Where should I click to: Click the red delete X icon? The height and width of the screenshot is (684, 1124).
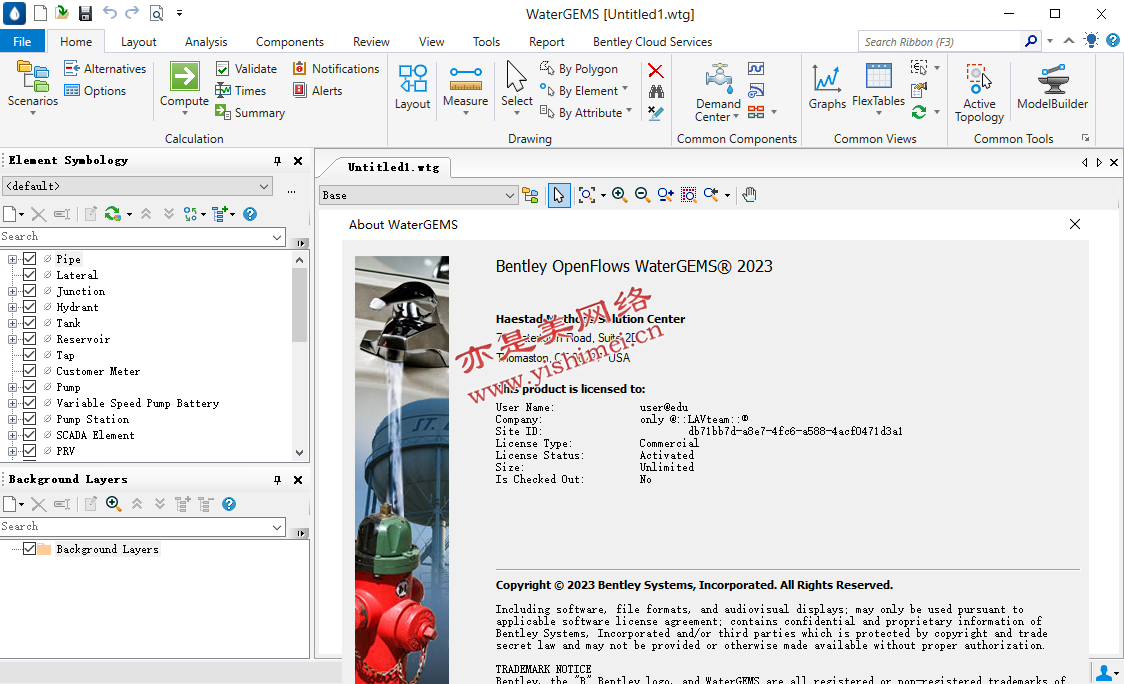pos(655,70)
